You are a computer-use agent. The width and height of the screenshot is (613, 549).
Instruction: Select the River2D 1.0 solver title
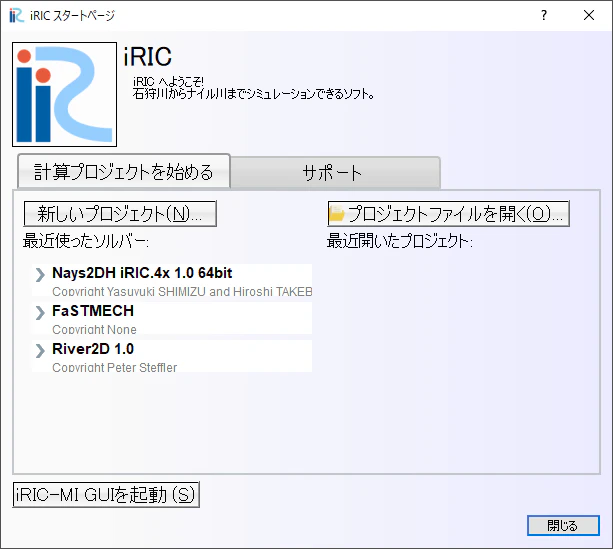click(x=93, y=349)
